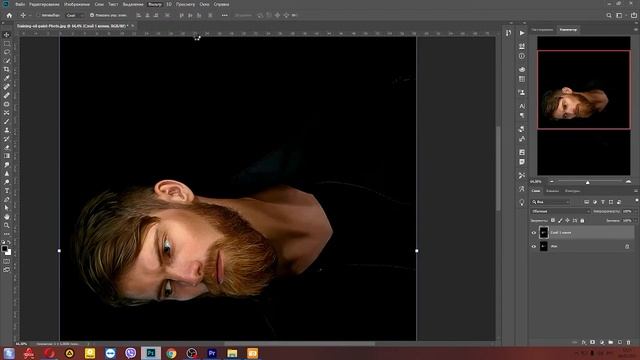This screenshot has height=360, width=640.
Task: Click more align options three-dots icon
Action: click(x=225, y=15)
